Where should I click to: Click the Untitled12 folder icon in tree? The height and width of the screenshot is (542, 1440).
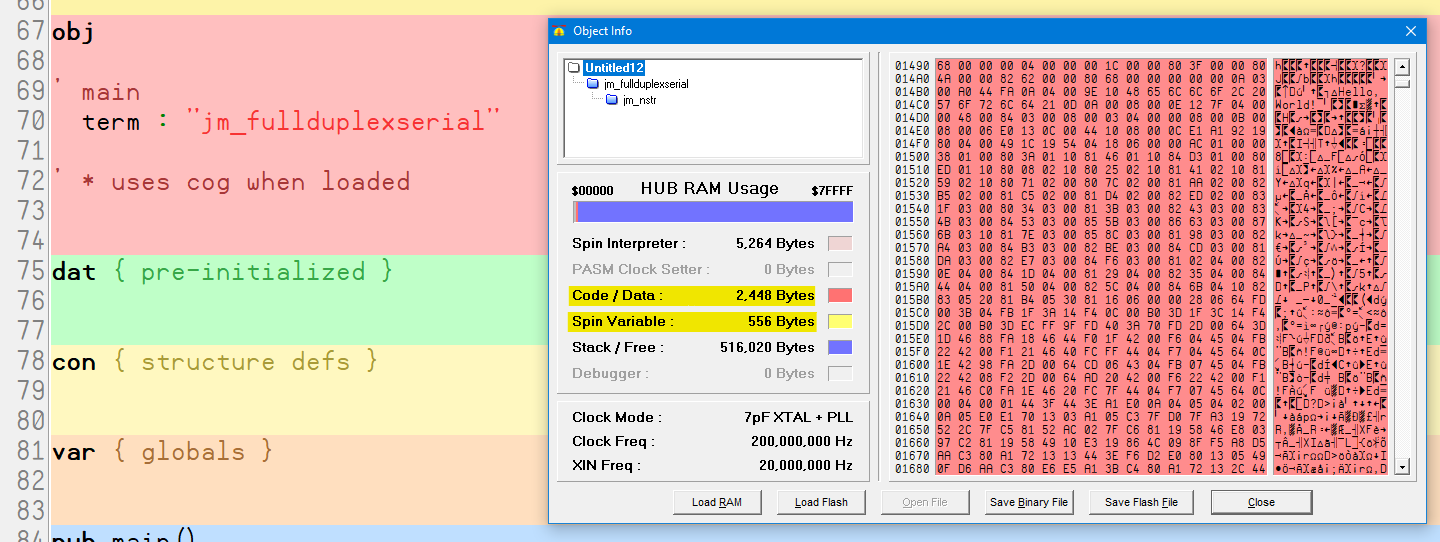(574, 68)
